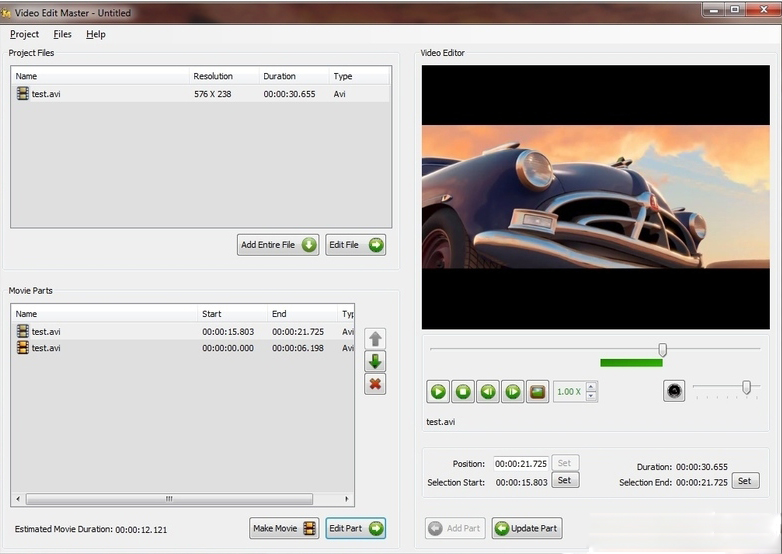Open the Help menu

pyautogui.click(x=95, y=34)
